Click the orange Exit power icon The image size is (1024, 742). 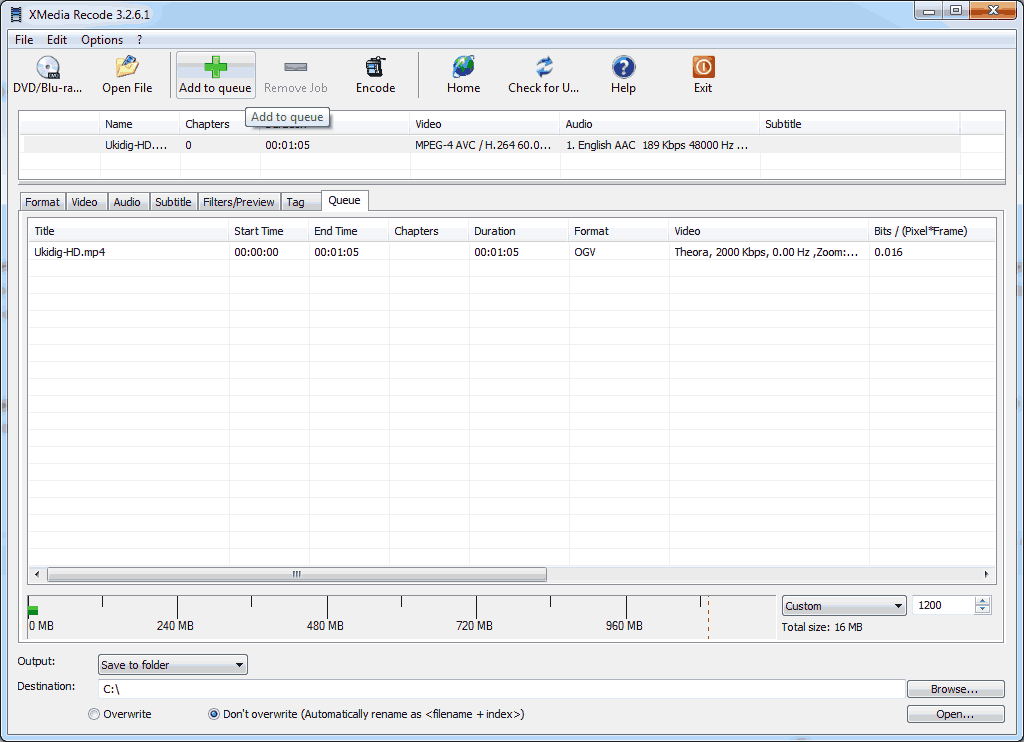(x=703, y=67)
